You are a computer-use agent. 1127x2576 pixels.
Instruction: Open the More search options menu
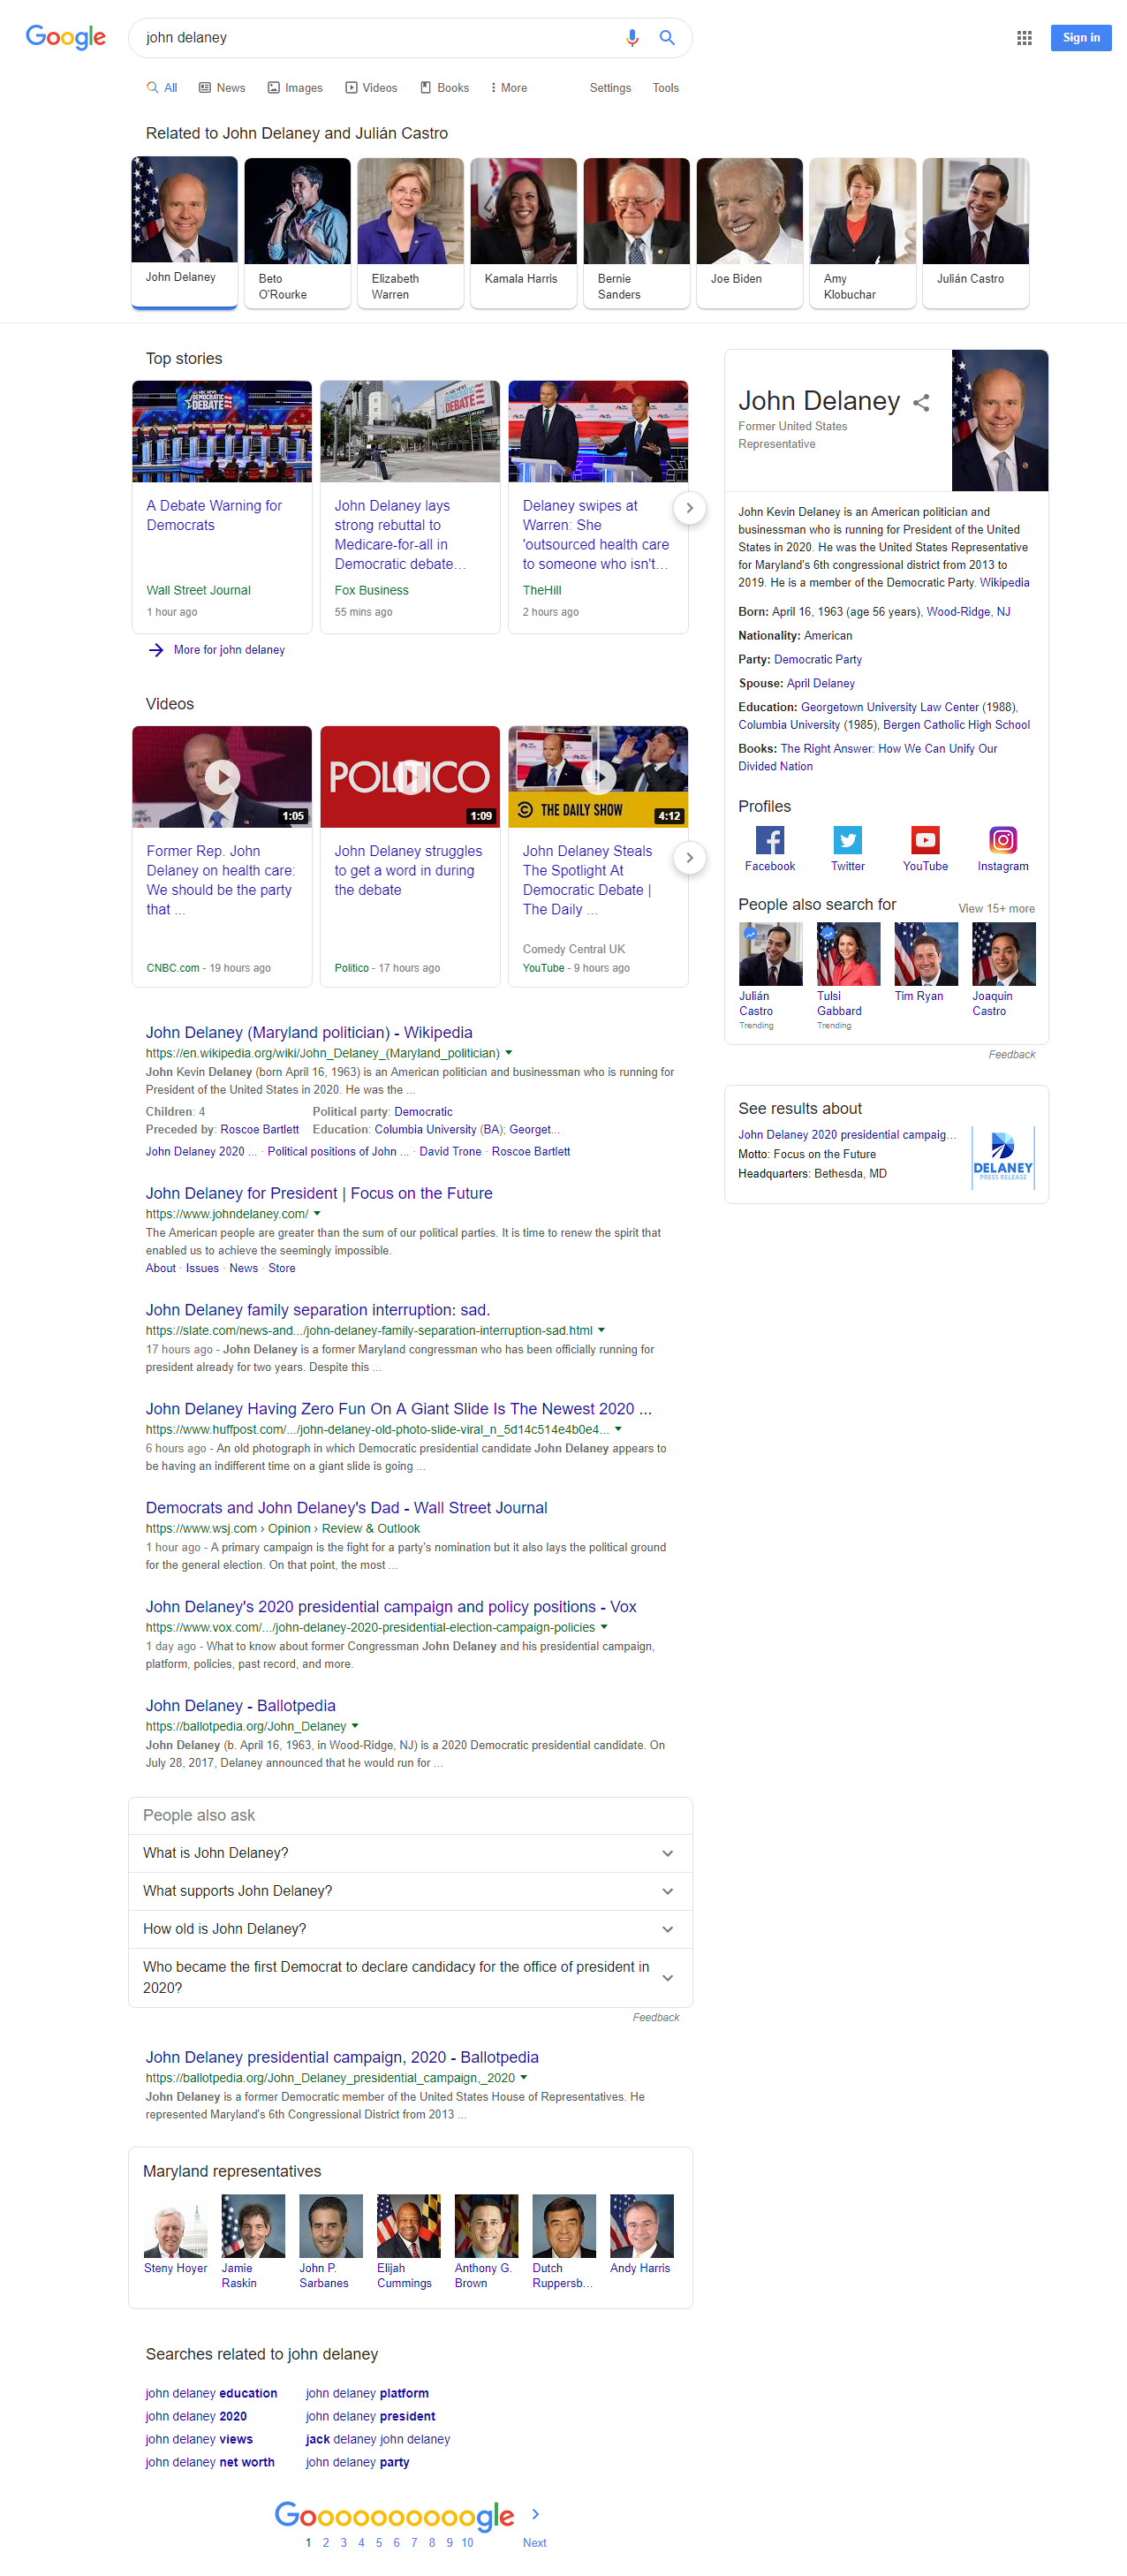(509, 88)
